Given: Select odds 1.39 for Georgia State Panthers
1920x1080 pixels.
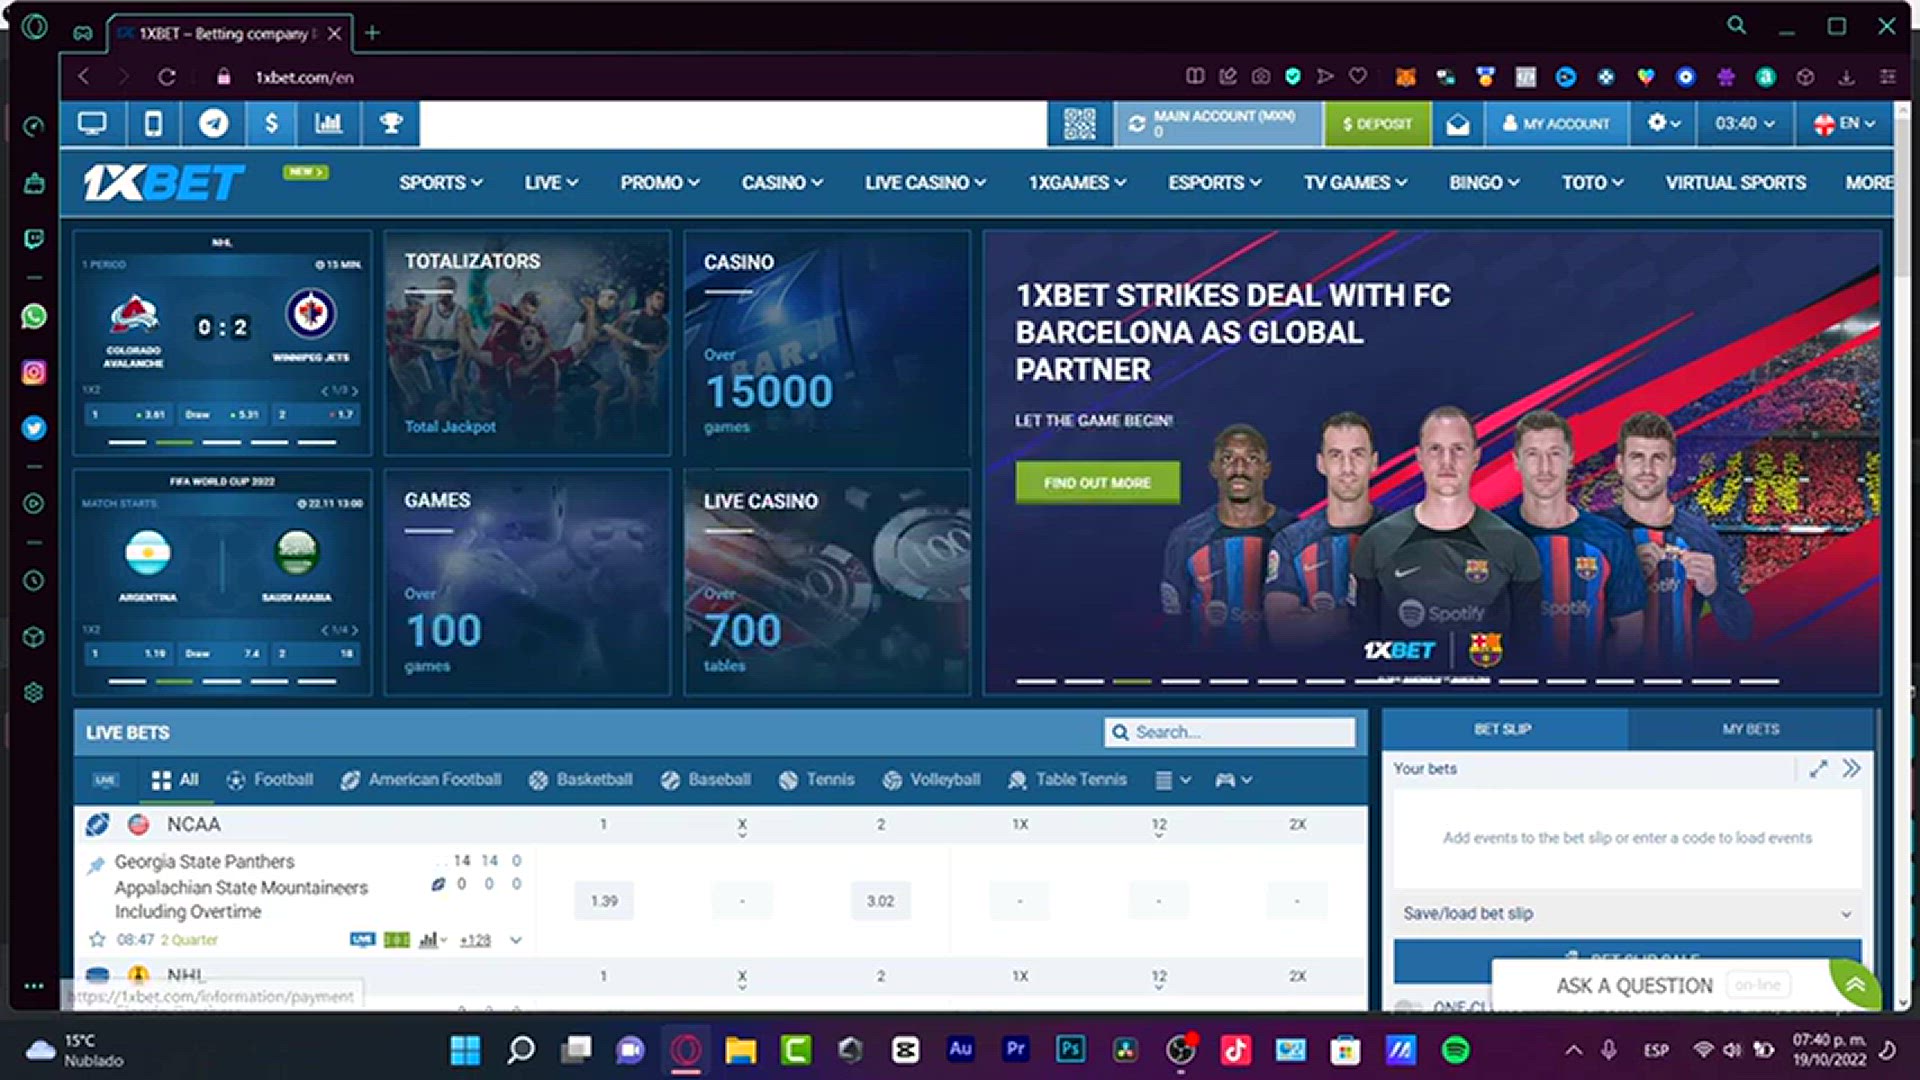Looking at the screenshot, I should 604,901.
